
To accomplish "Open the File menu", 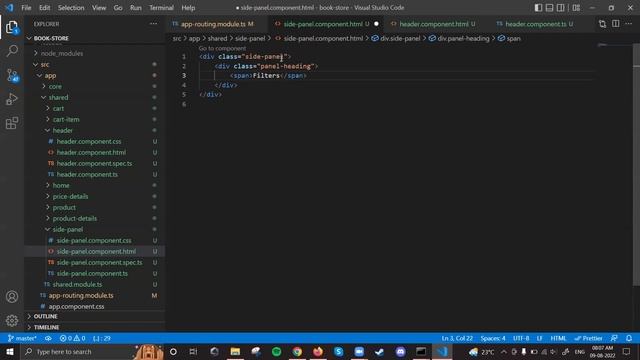I will [26, 8].
